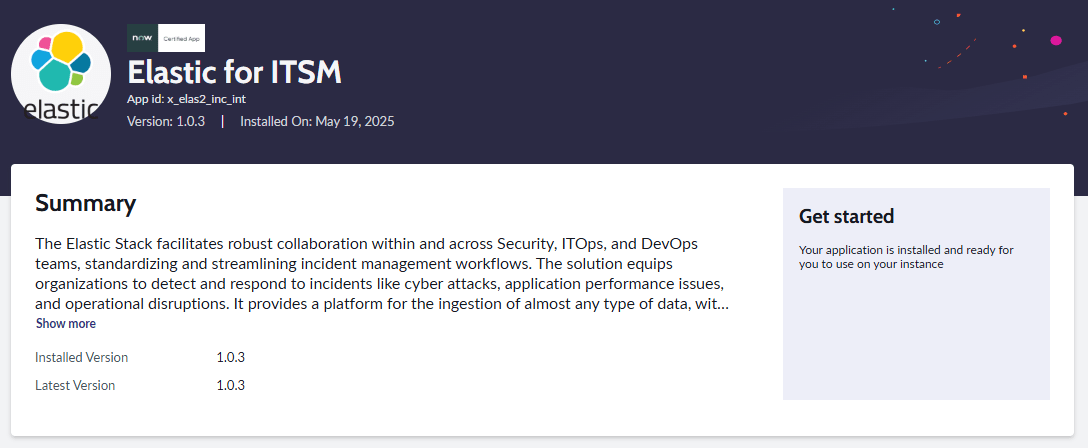Image resolution: width=1088 pixels, height=448 pixels.
Task: Click the Elastic logo icon
Action: (61, 74)
